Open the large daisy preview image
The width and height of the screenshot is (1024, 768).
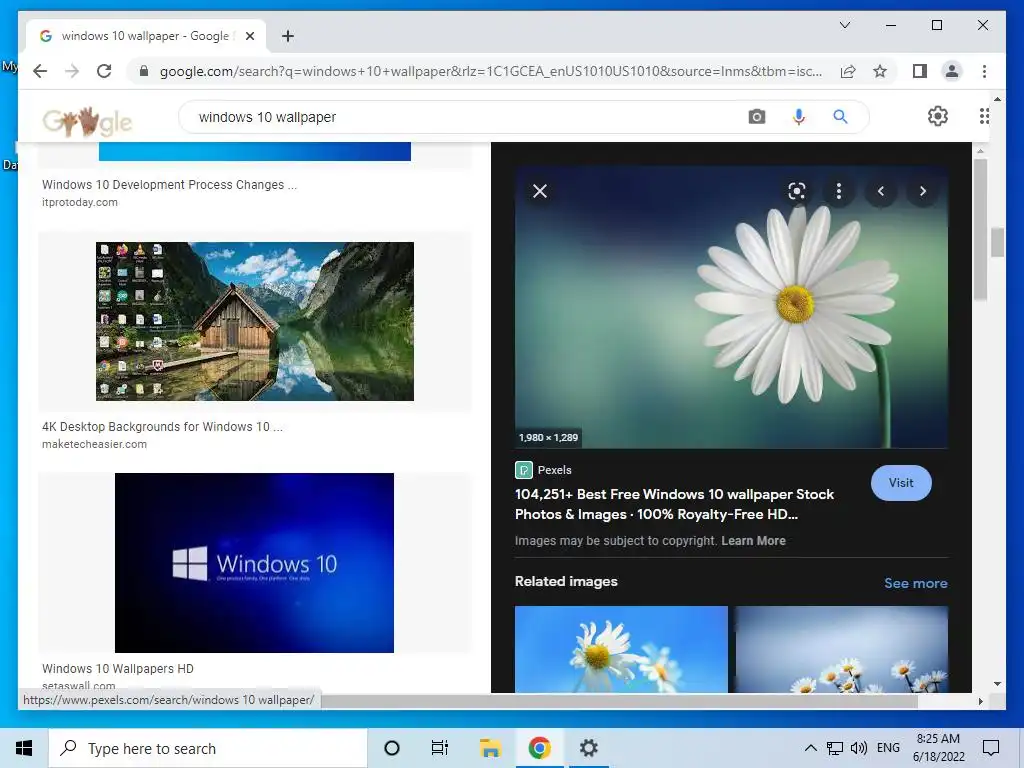point(731,307)
